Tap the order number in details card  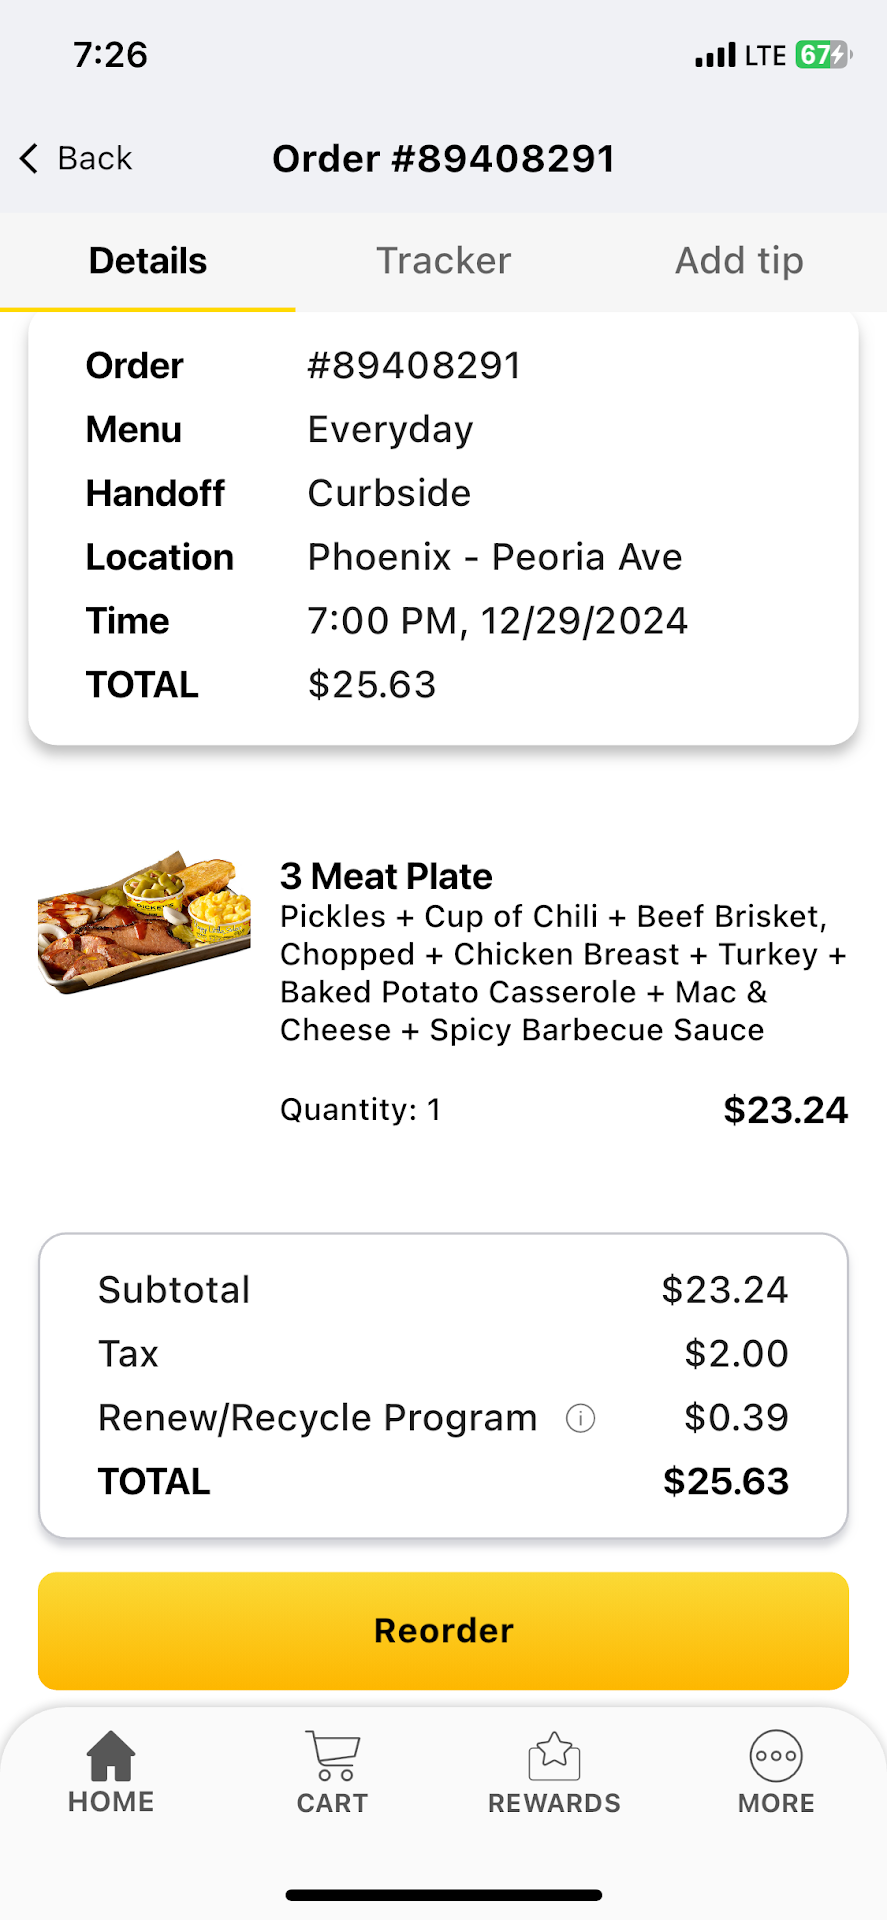[x=414, y=366]
